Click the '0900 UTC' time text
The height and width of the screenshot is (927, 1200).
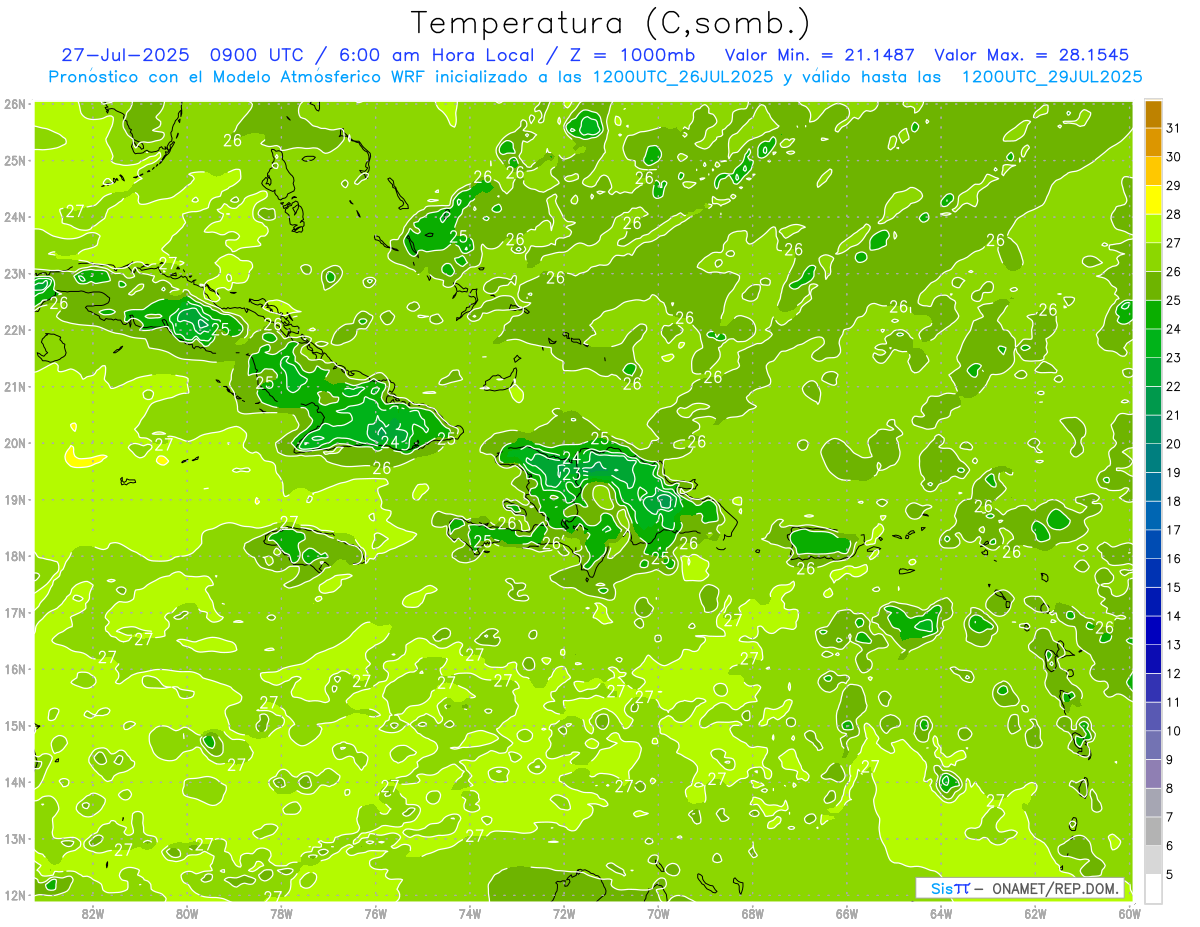[x=257, y=55]
